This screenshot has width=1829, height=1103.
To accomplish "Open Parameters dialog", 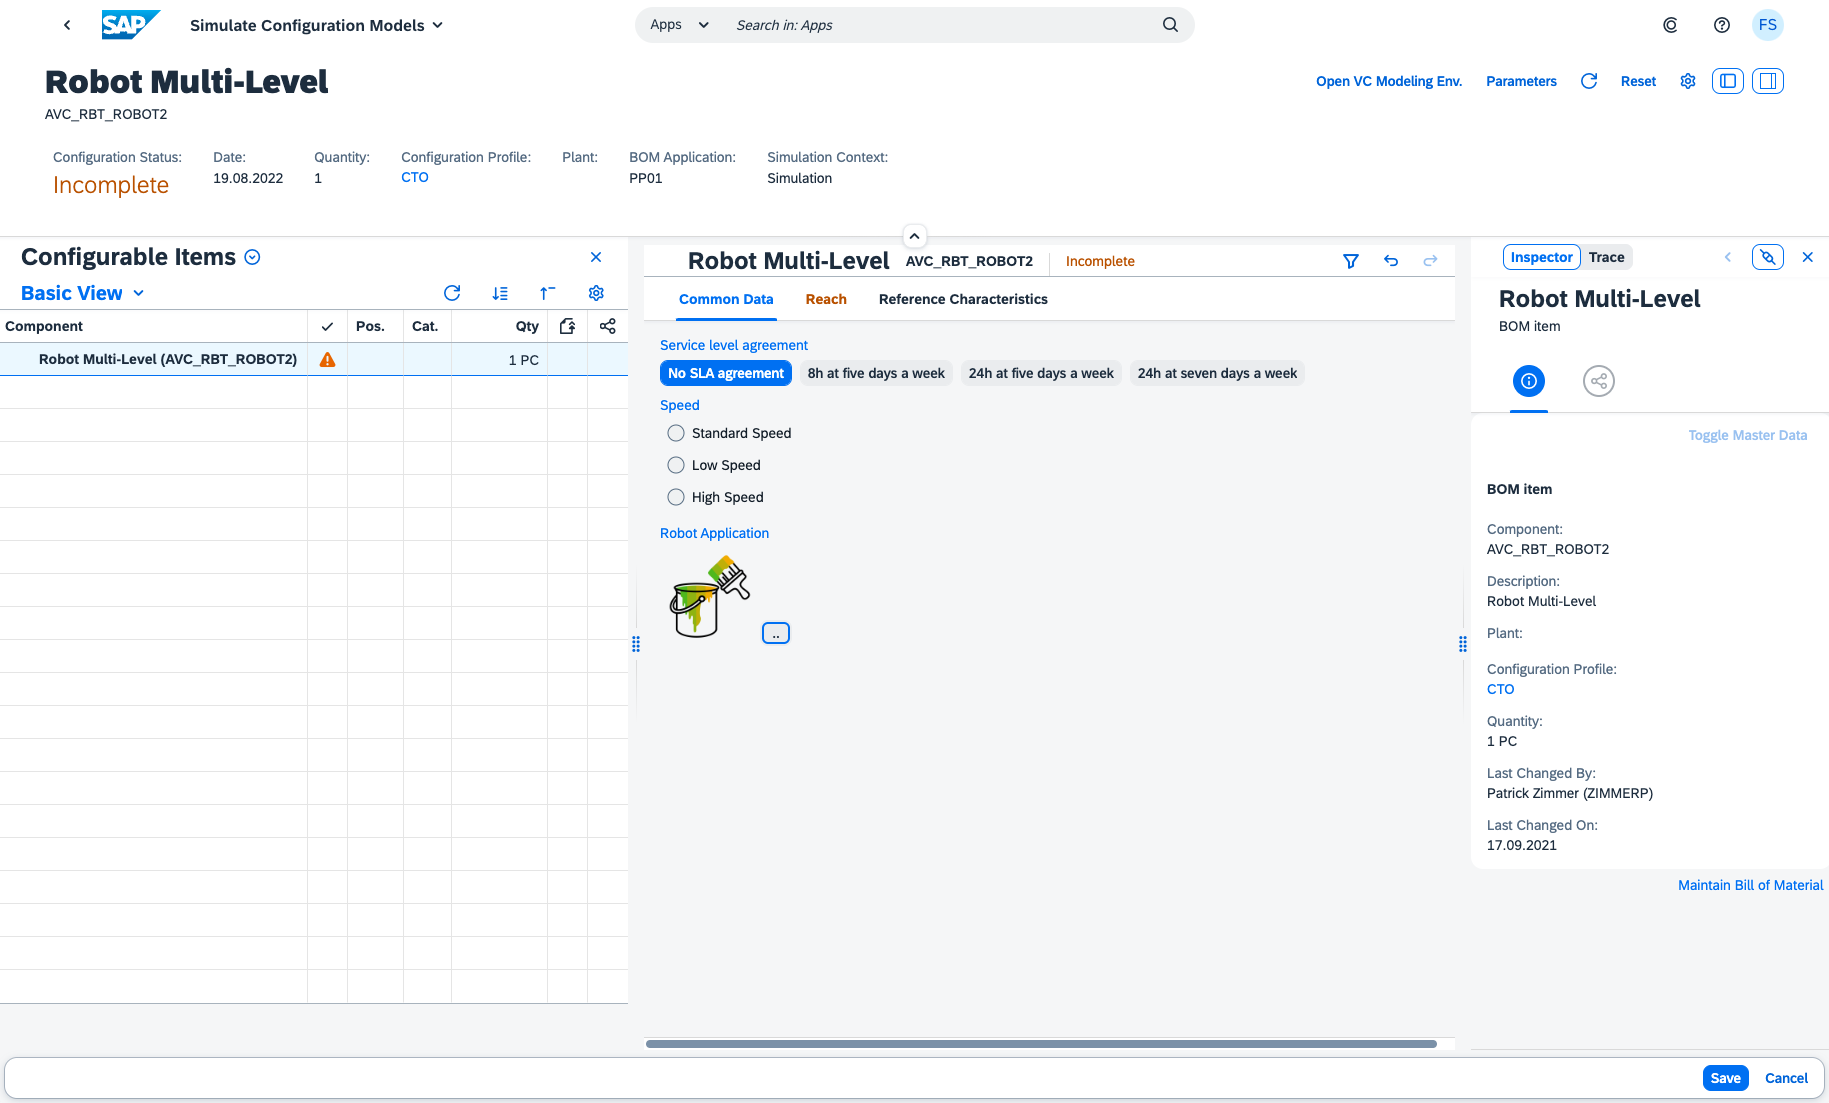I will click(1521, 81).
